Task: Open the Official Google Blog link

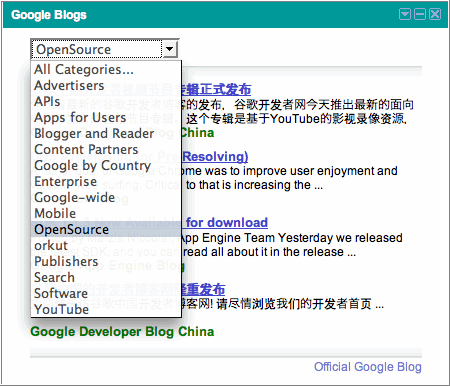Action: [368, 367]
